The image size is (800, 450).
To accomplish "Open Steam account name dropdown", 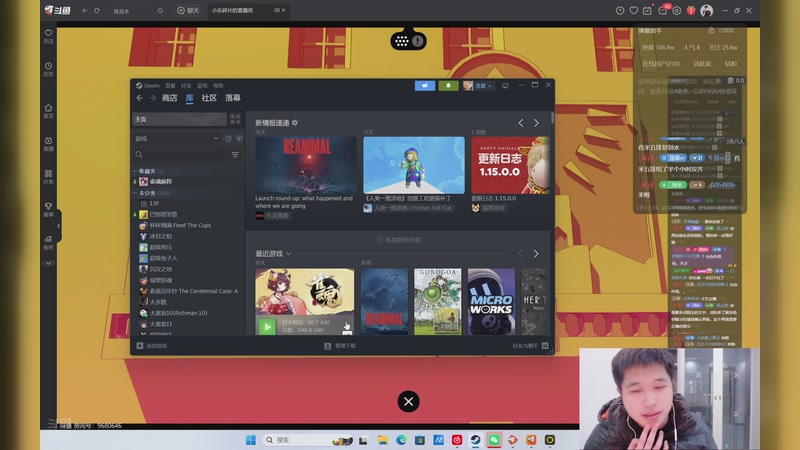I will (483, 86).
